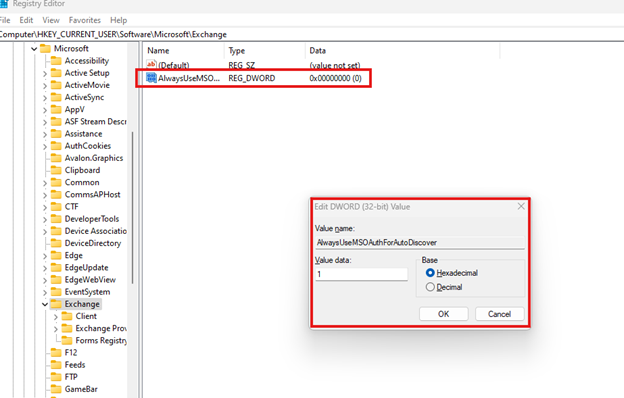Viewport: 624px width, 398px height.
Task: Click the tree pane vertical scrollbar
Action: pyautogui.click(x=132, y=207)
